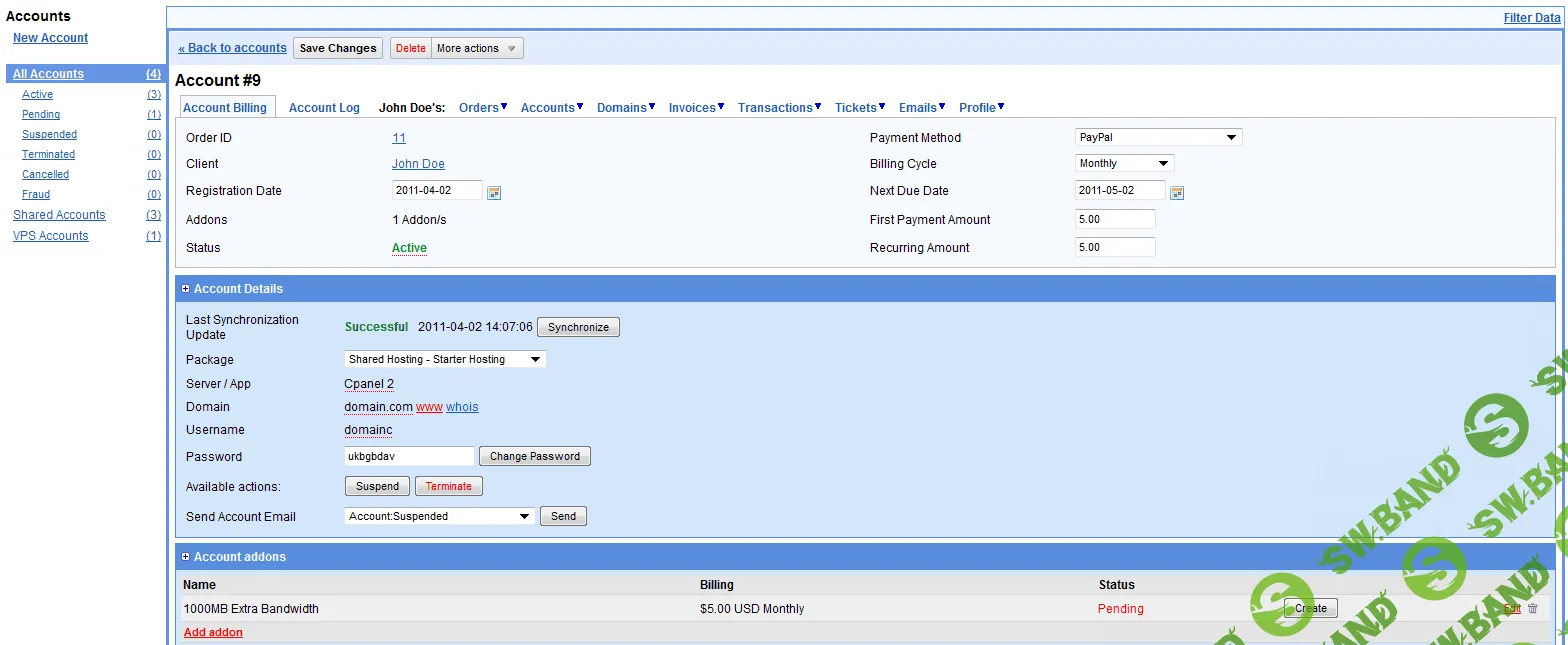Click the trash icon for Extra Bandwidth addon

coord(1533,608)
